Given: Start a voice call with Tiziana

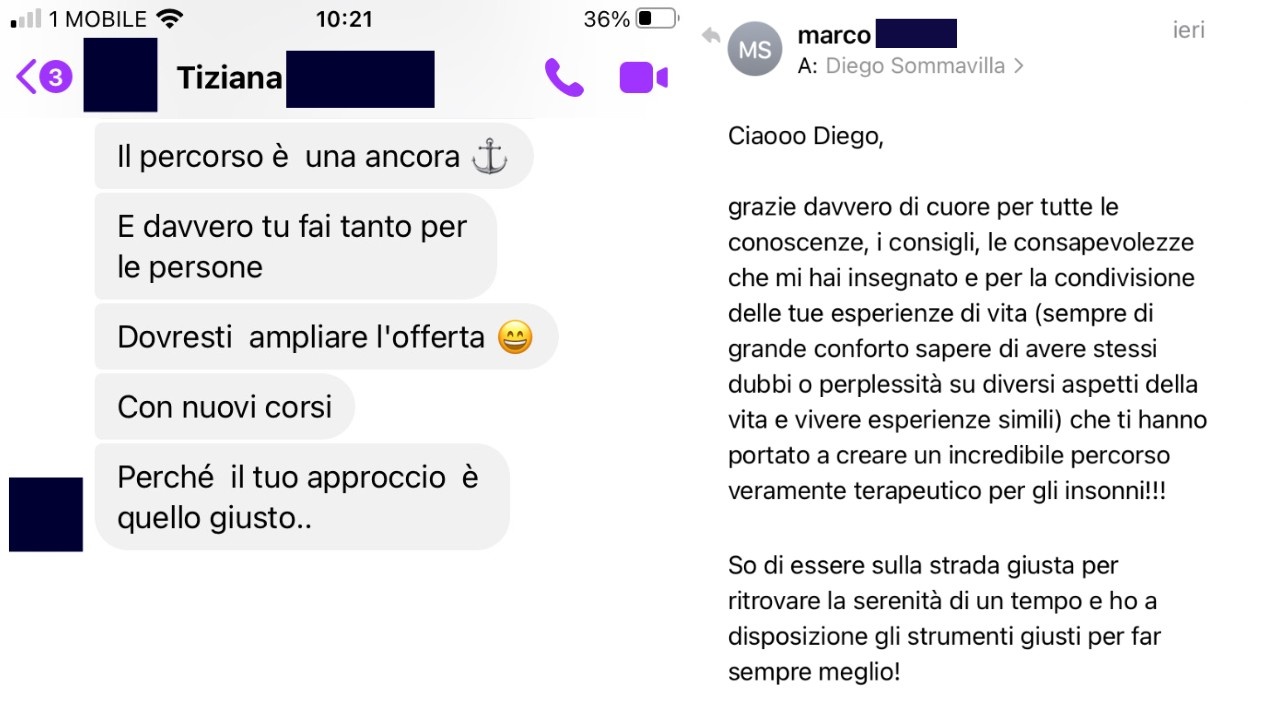Looking at the screenshot, I should click(564, 78).
